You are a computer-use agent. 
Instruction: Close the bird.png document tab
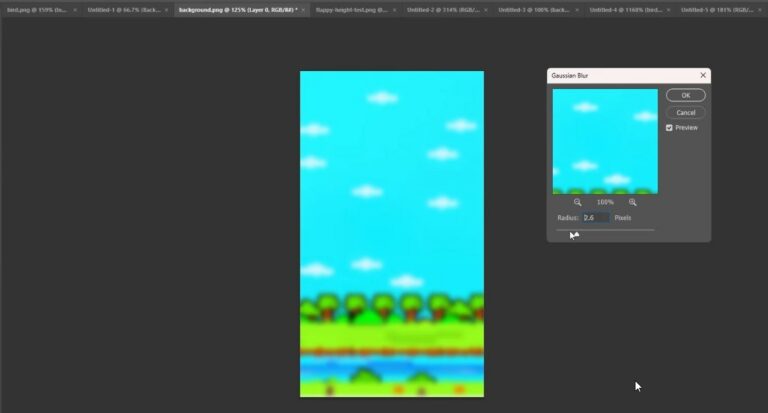point(75,9)
